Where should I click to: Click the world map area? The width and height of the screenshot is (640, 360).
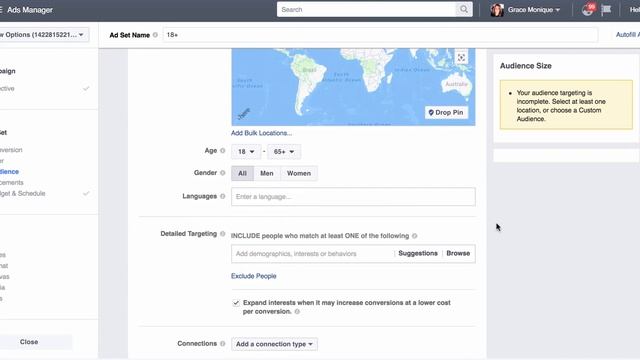pyautogui.click(x=353, y=87)
